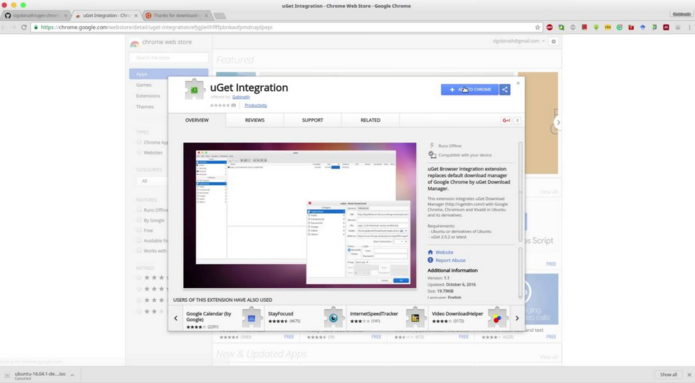The height and width of the screenshot is (383, 695).
Task: Click Show all downloads button
Action: pos(668,375)
